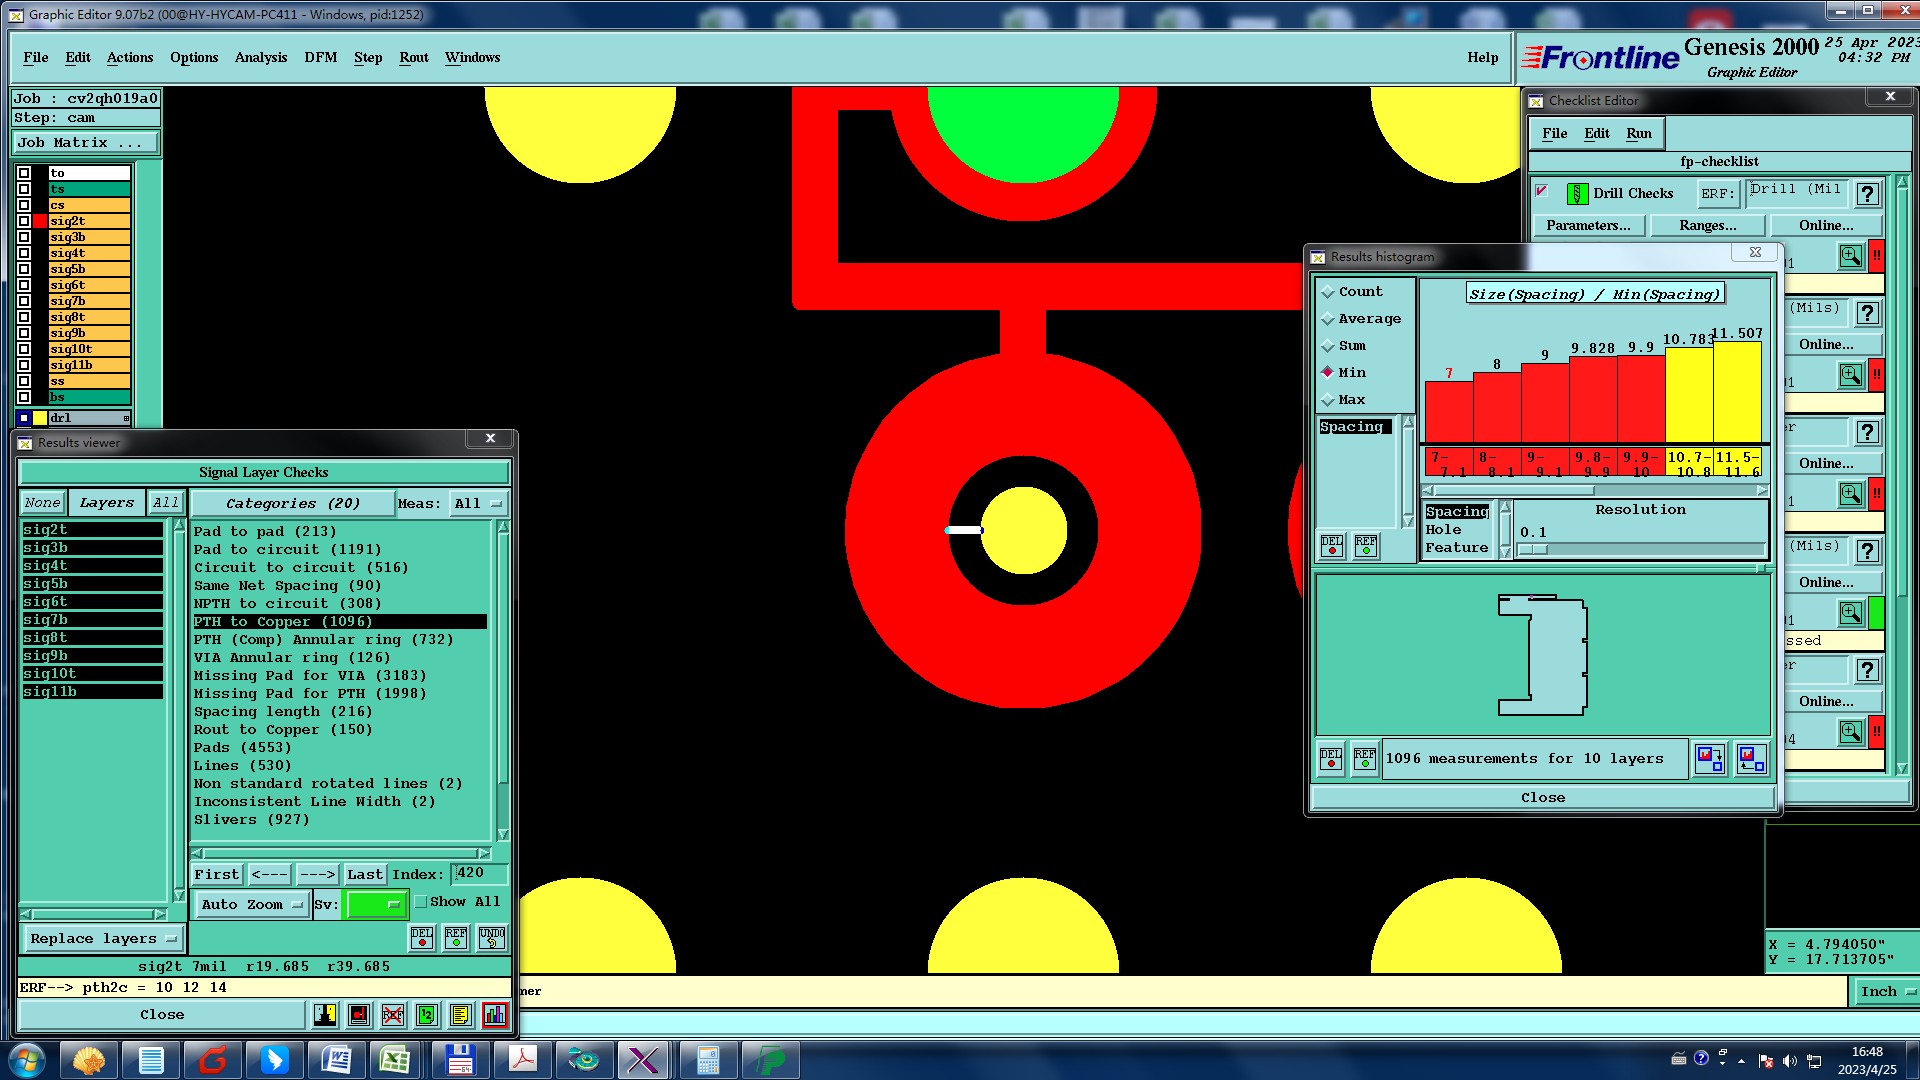Click the UNDO icon button
This screenshot has height=1080, width=1920.
(491, 938)
